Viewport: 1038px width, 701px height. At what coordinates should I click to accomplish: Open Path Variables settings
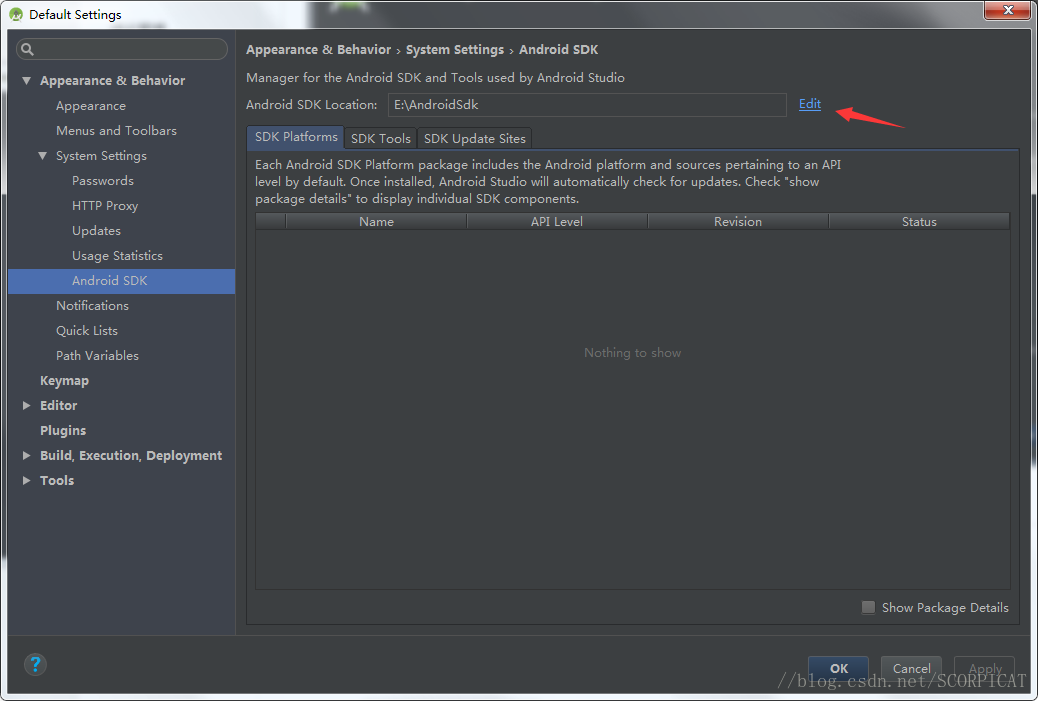(x=97, y=355)
